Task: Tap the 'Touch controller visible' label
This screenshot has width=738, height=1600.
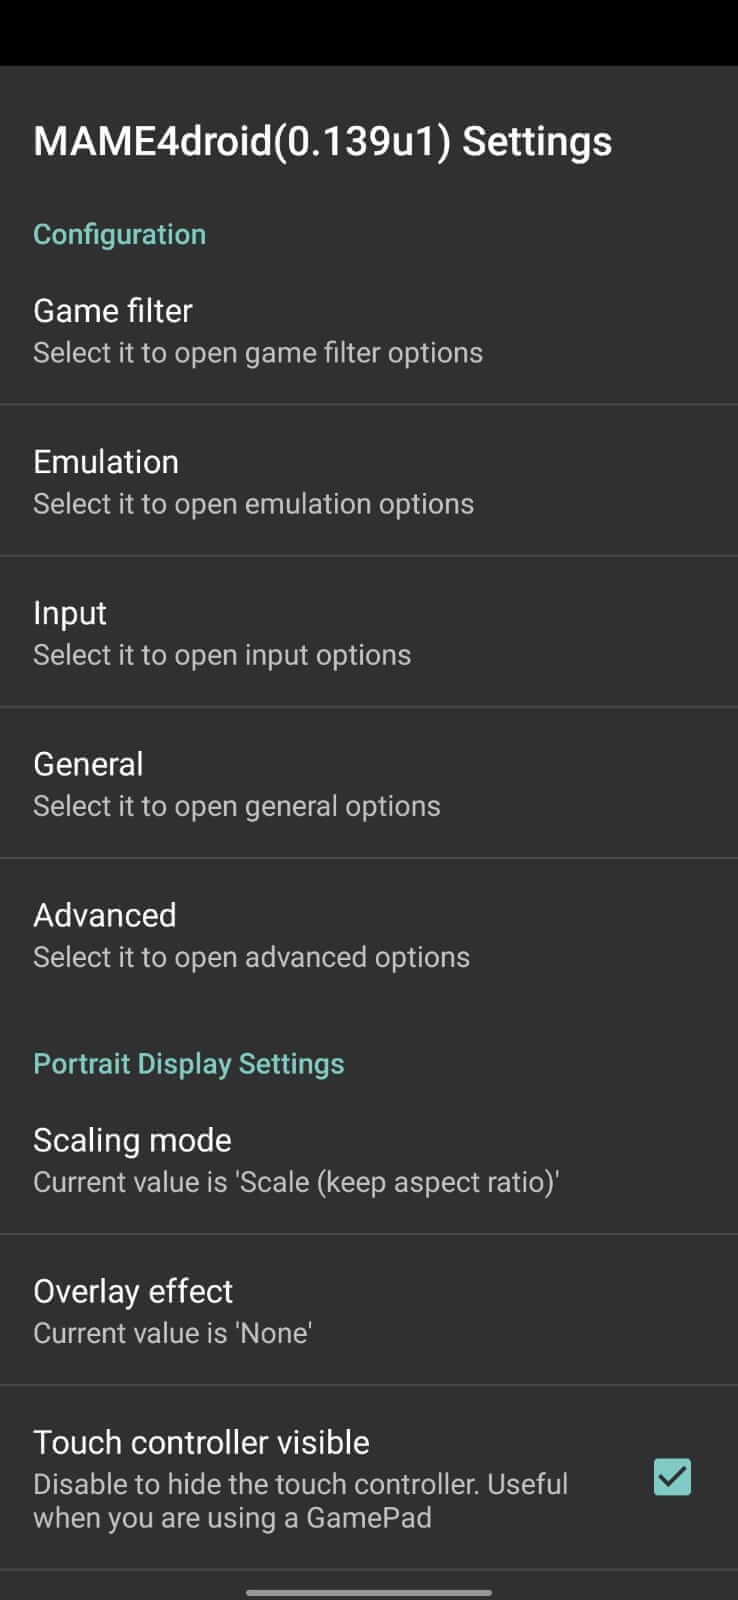Action: point(201,1442)
